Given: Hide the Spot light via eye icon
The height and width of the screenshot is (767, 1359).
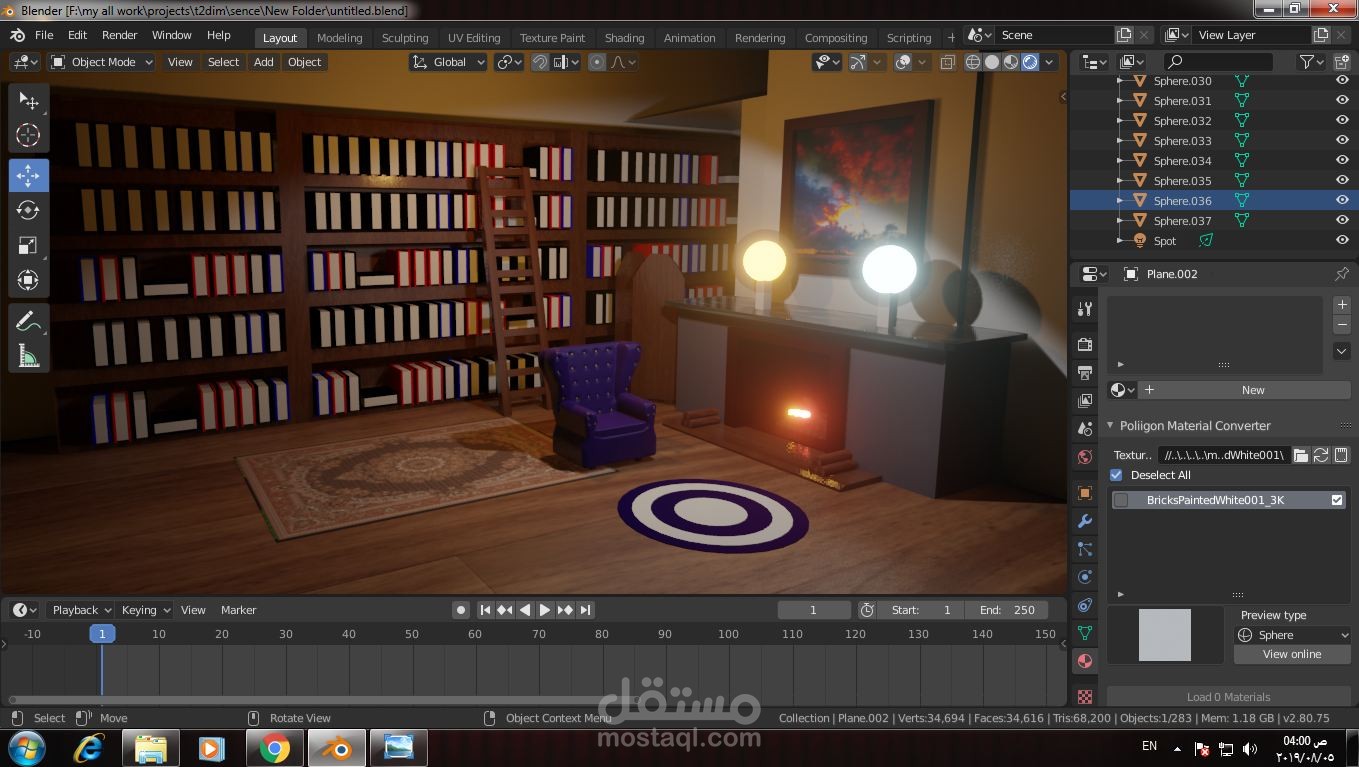Looking at the screenshot, I should click(x=1342, y=241).
